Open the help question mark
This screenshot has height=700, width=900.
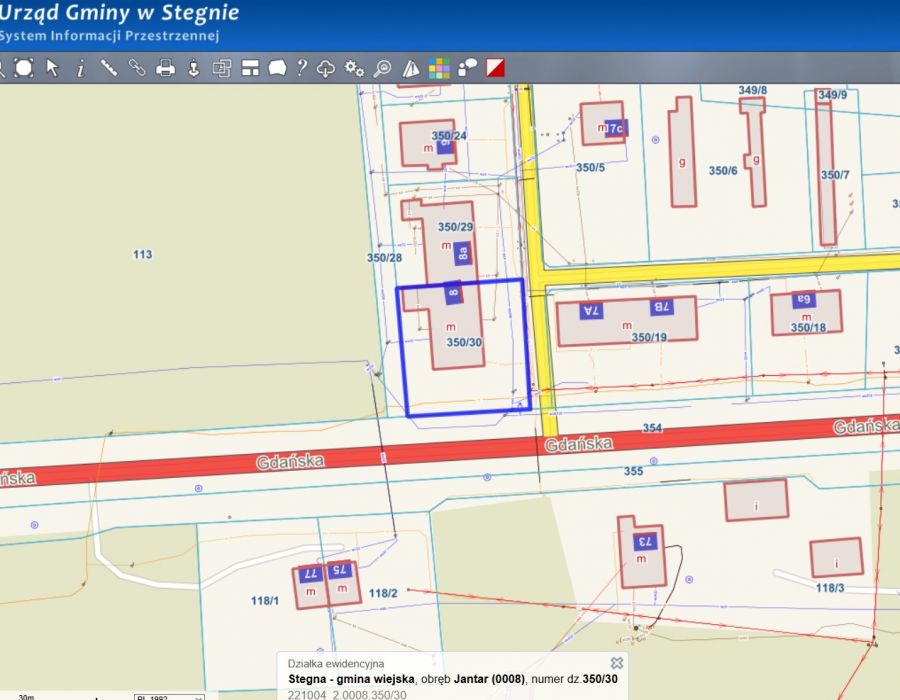[x=301, y=68]
